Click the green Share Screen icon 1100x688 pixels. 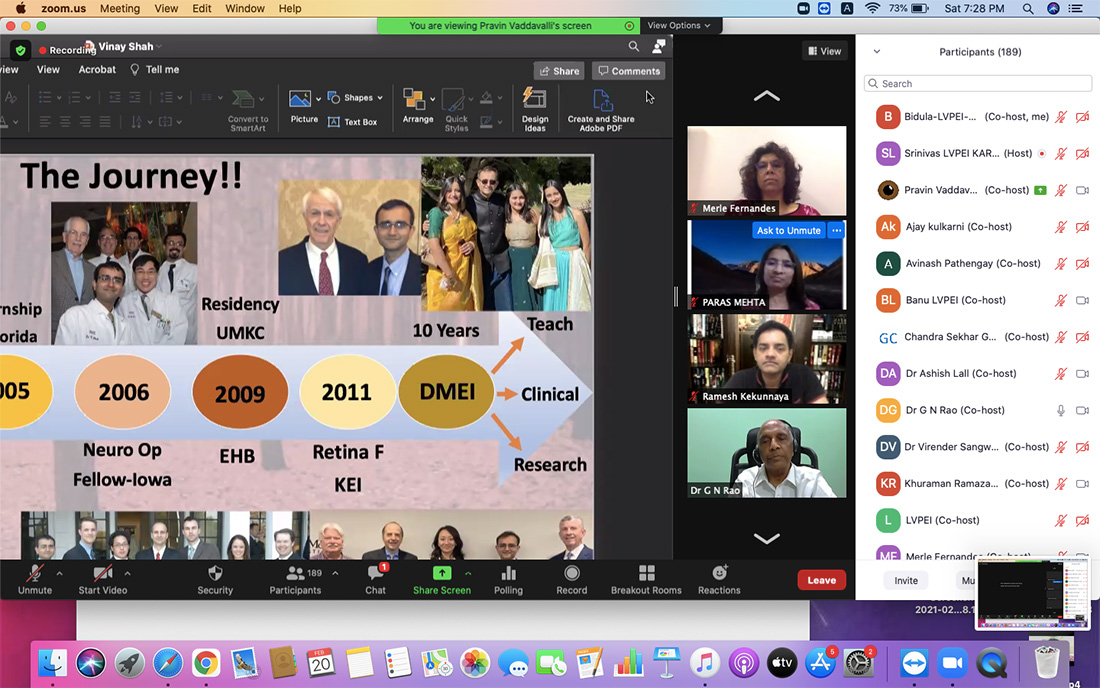[441, 574]
